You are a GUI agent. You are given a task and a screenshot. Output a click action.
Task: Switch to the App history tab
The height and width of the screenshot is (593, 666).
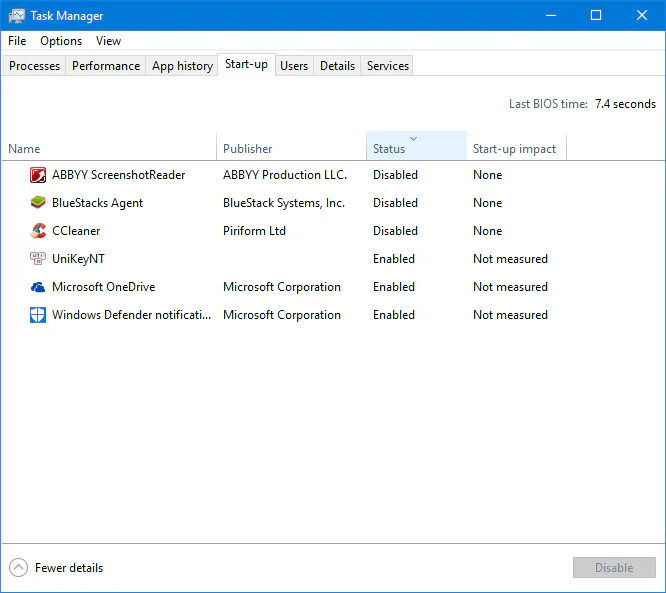click(x=182, y=66)
